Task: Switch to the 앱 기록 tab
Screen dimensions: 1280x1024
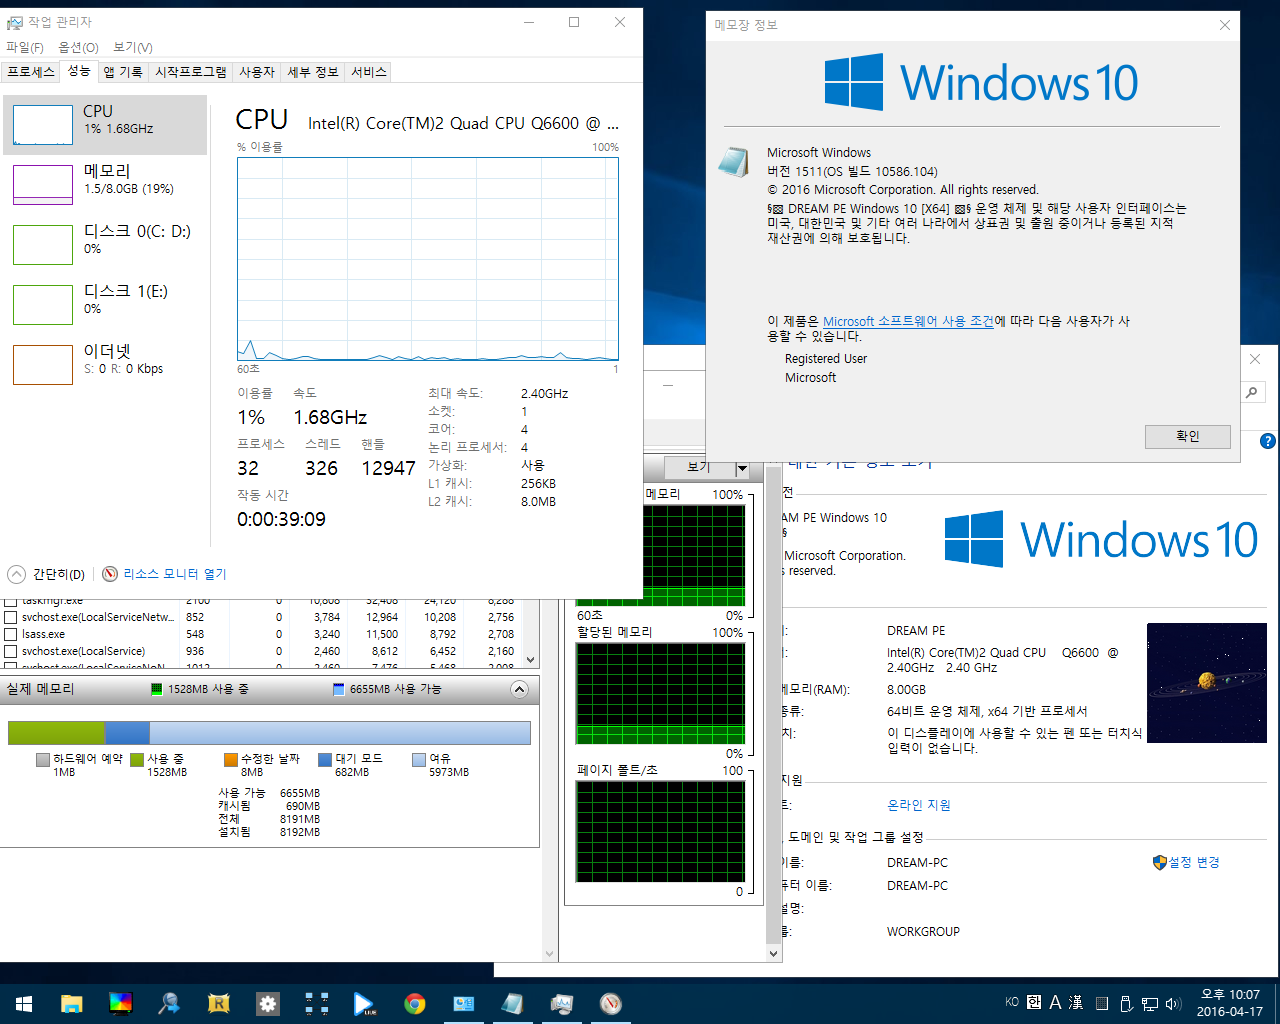Action: pyautogui.click(x=123, y=72)
